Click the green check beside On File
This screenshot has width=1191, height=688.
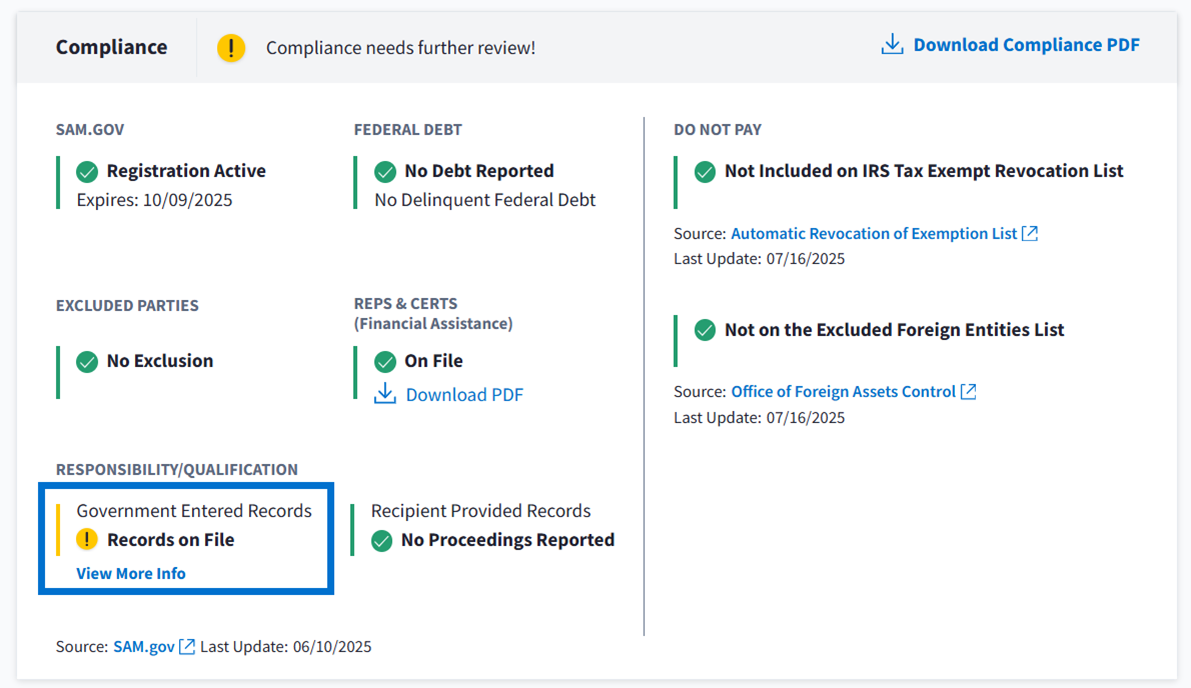[385, 361]
